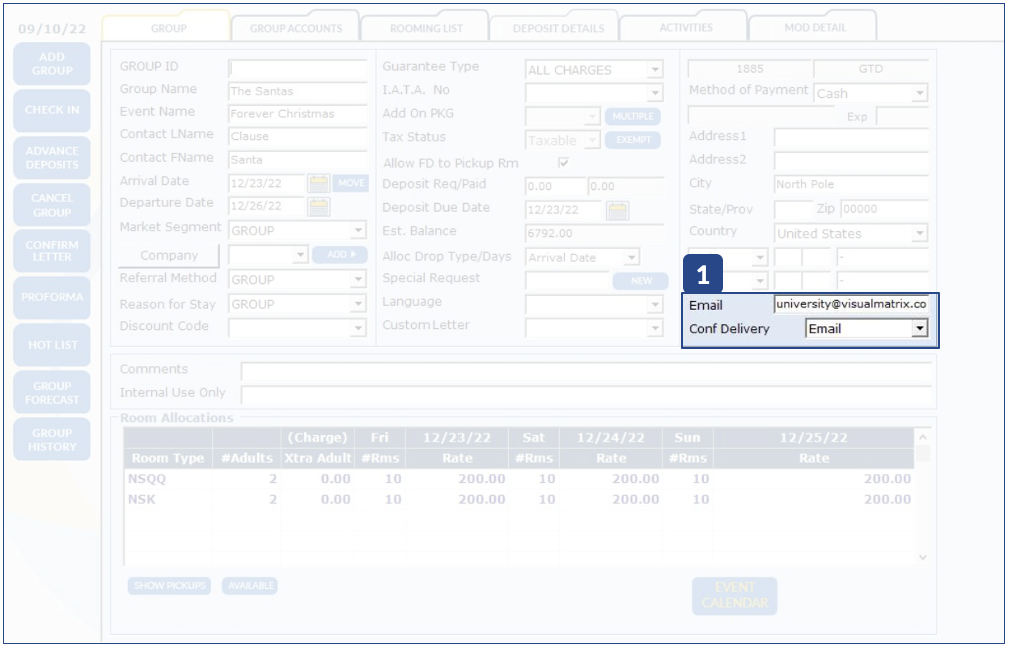Open the Deposit Details tab
This screenshot has width=1009, height=648.
[x=557, y=28]
